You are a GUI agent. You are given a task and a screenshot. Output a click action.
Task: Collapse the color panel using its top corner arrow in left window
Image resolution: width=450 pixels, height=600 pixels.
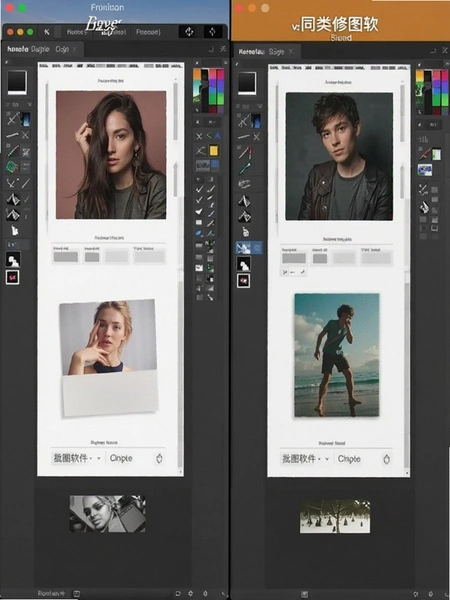click(x=196, y=62)
